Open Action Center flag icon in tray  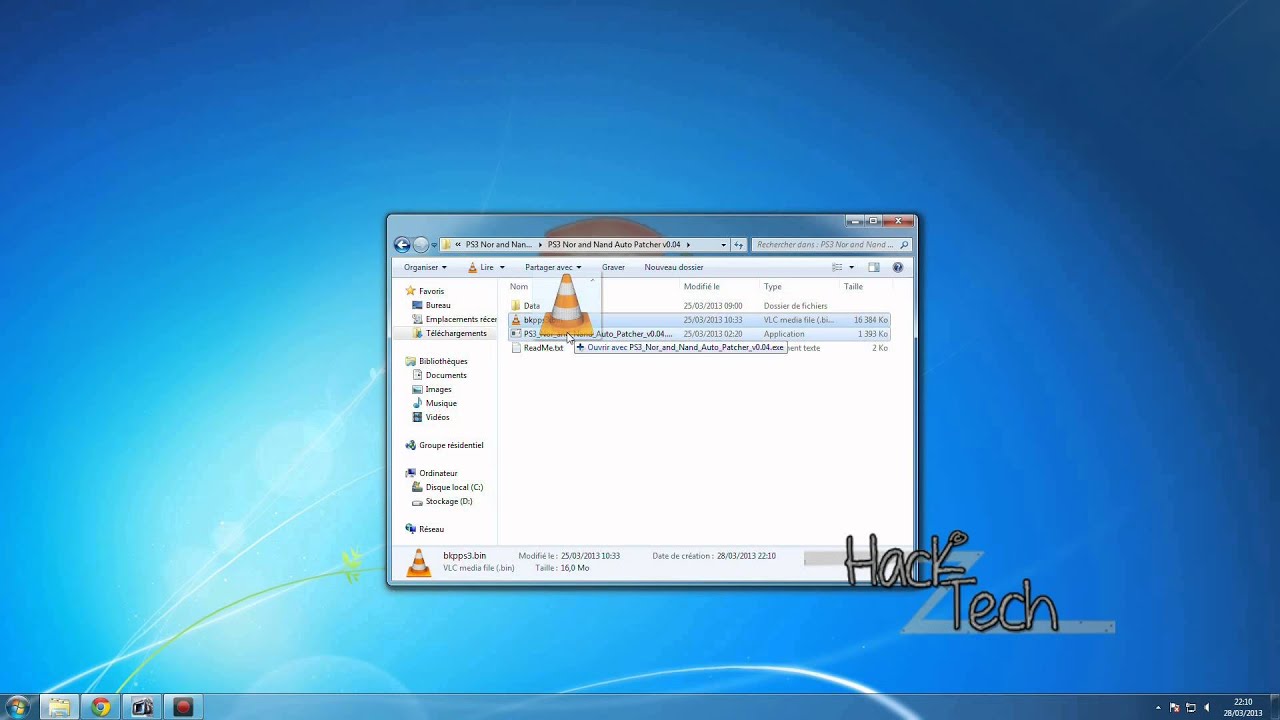(1174, 707)
